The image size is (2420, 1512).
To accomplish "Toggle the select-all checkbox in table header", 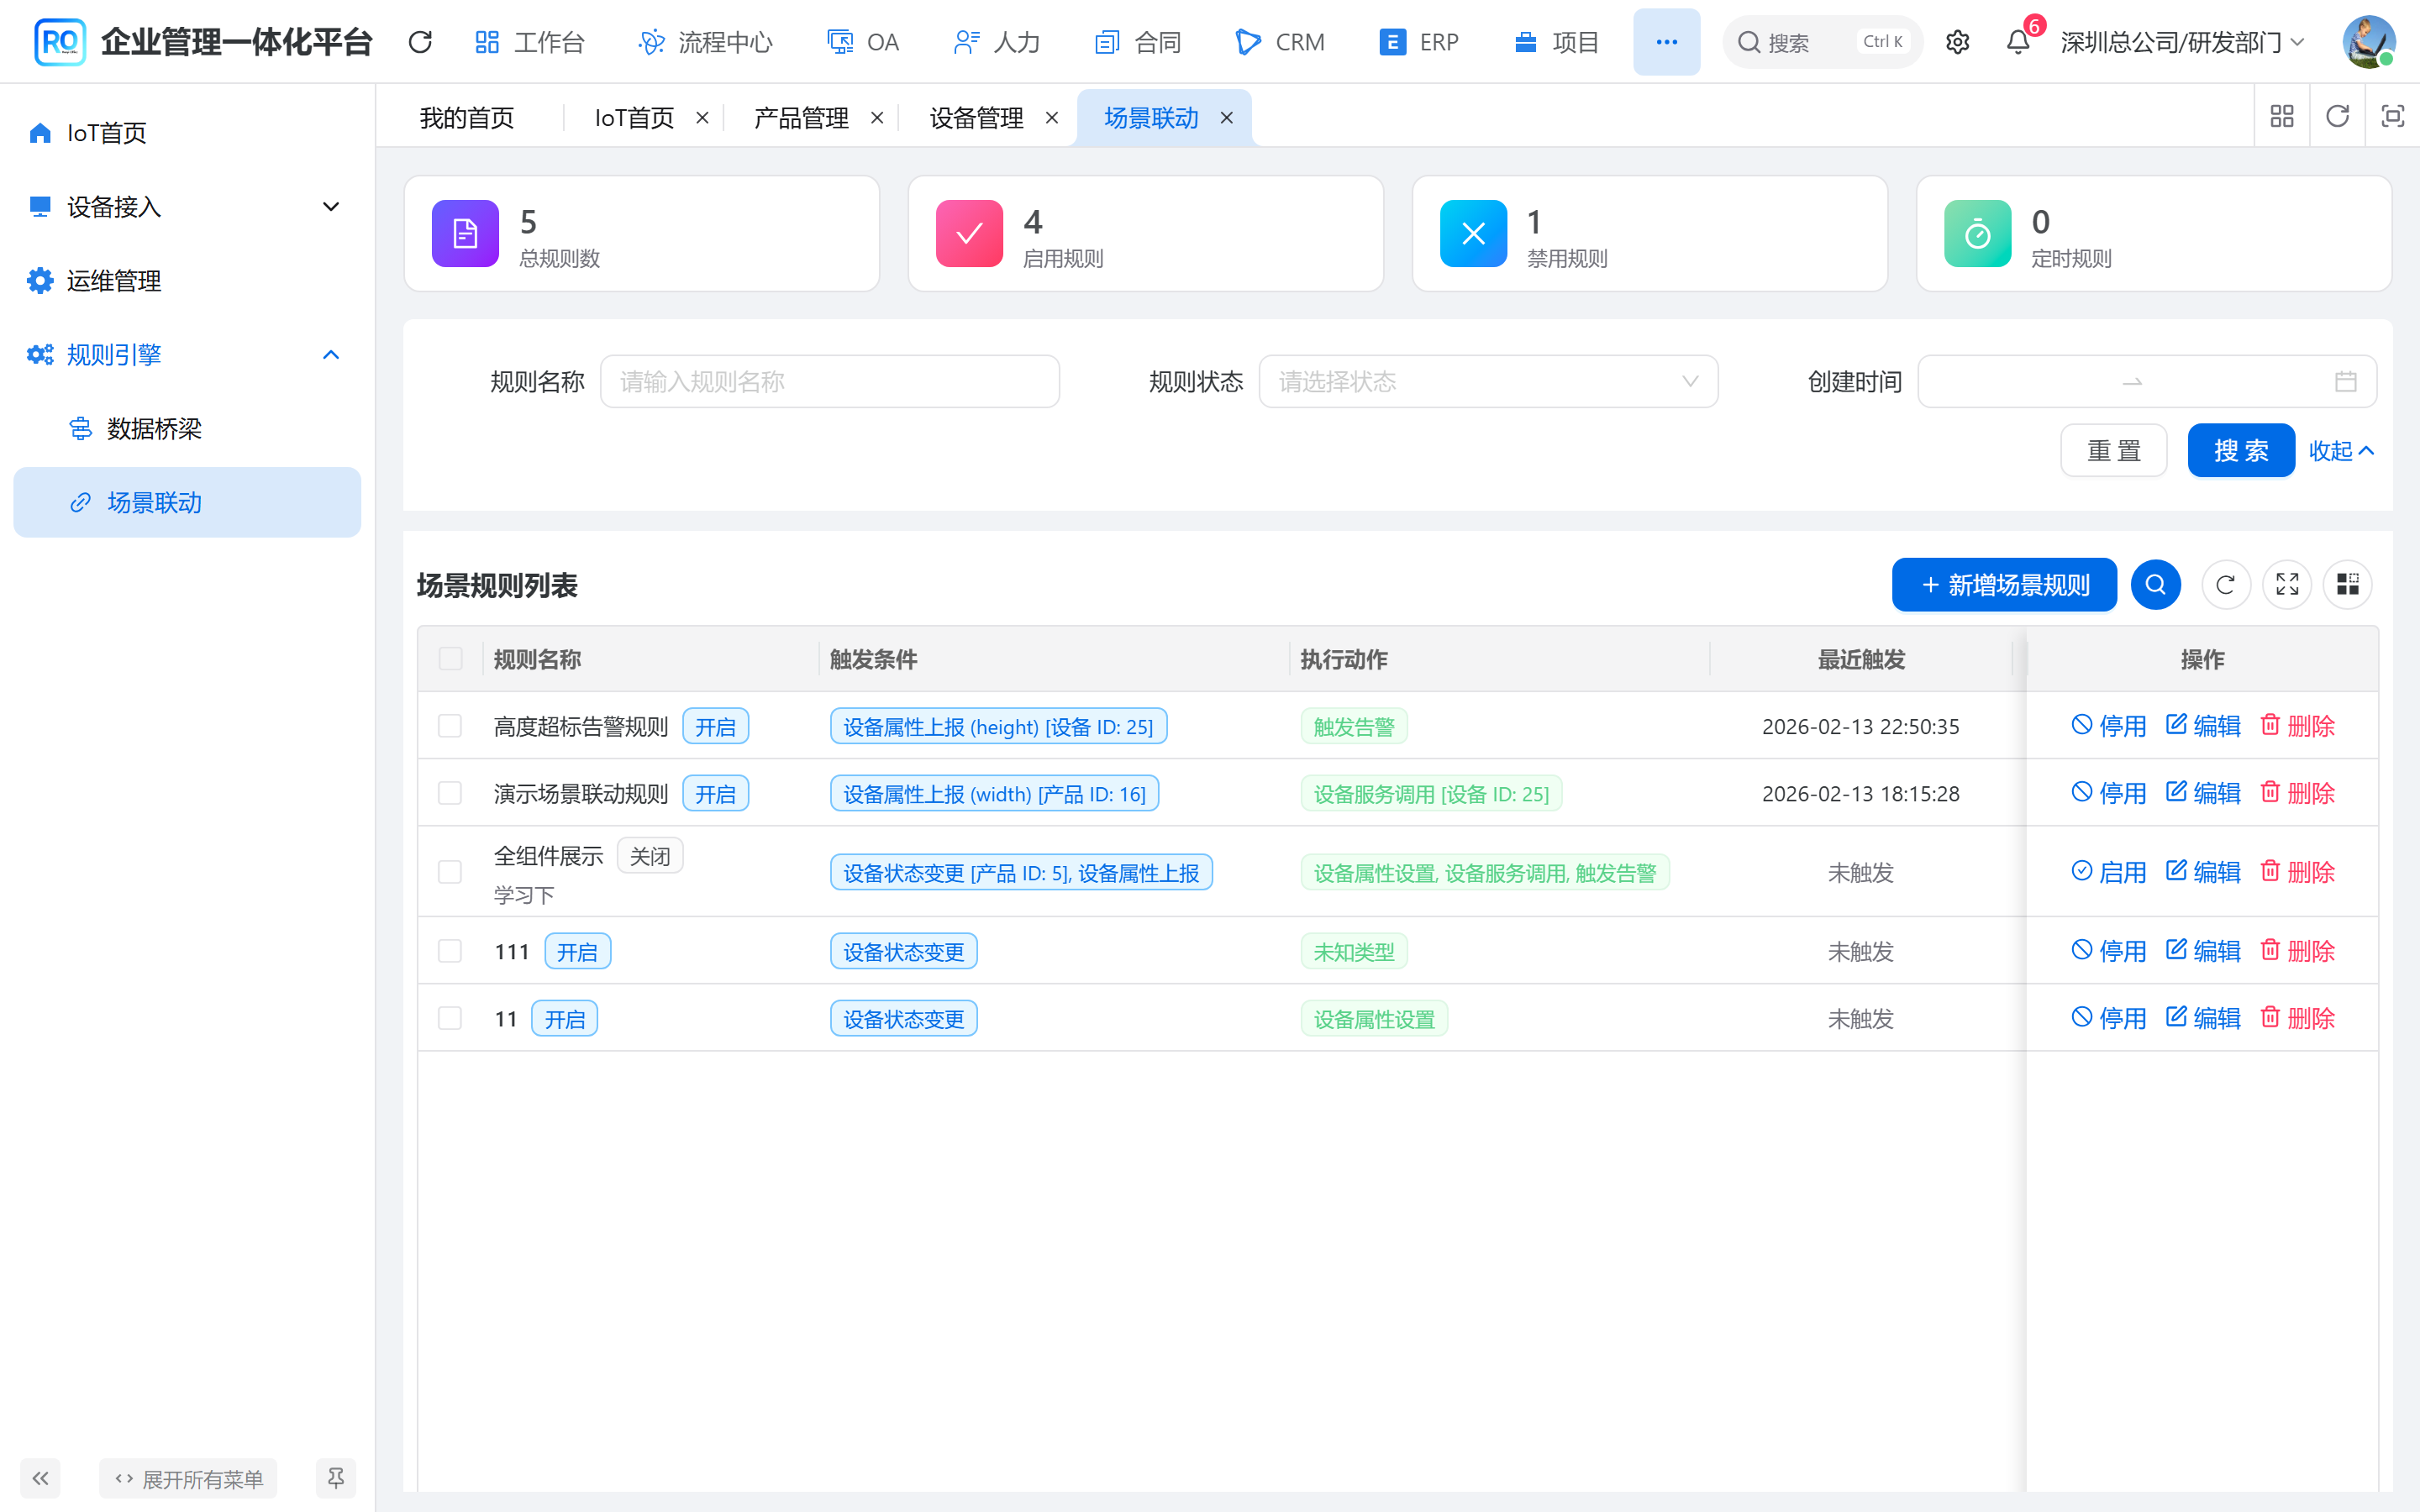I will (x=450, y=659).
